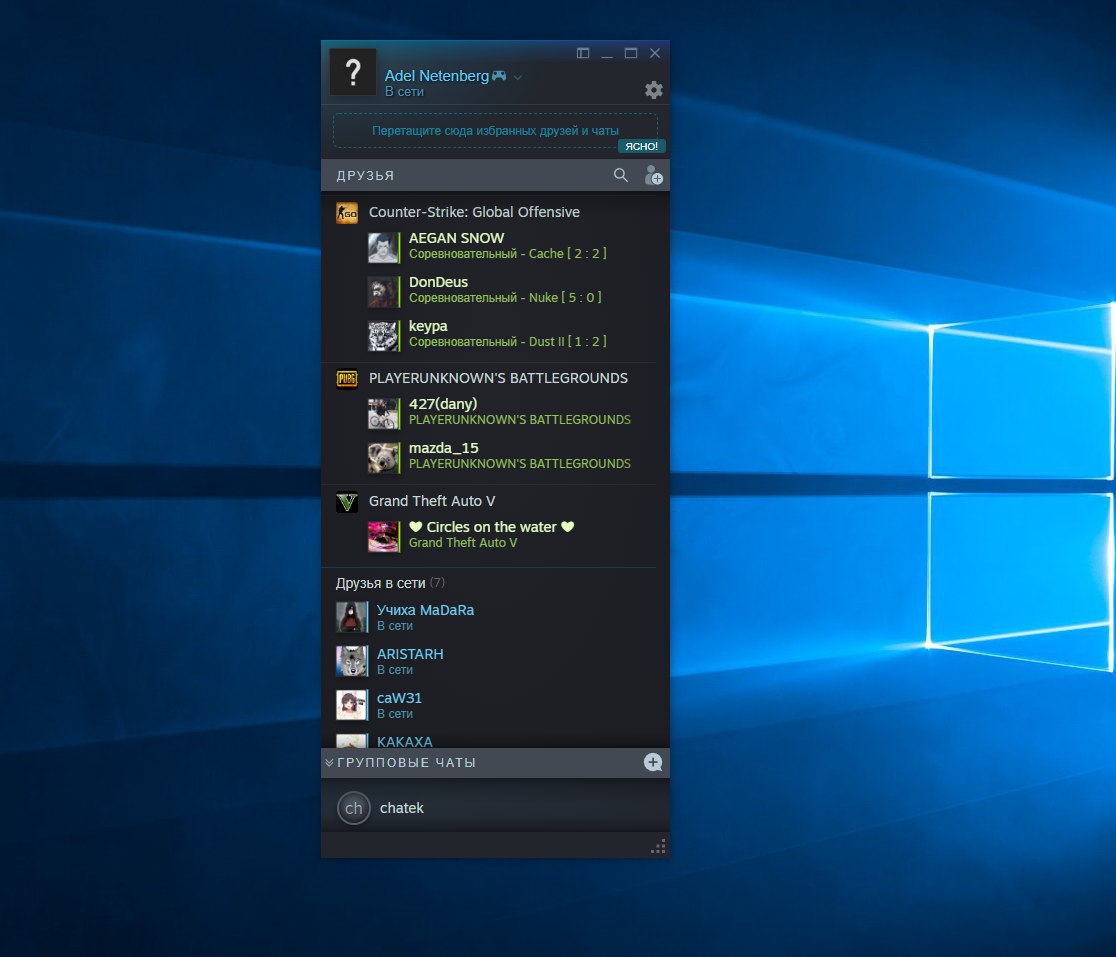Open chat with DonDeus
The width and height of the screenshot is (1116, 957).
coord(495,290)
